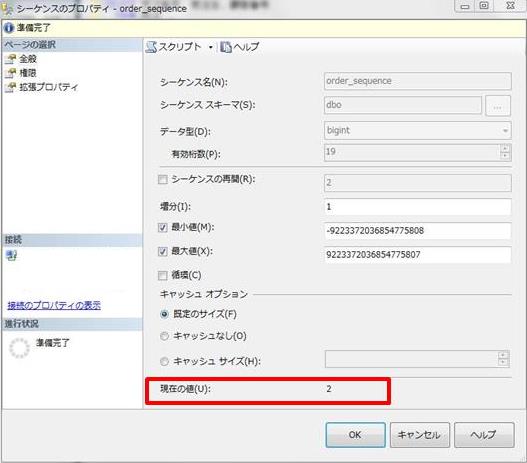Open the スクリプト dropdown arrow
Screen dimensions: 527x463
click(211, 47)
